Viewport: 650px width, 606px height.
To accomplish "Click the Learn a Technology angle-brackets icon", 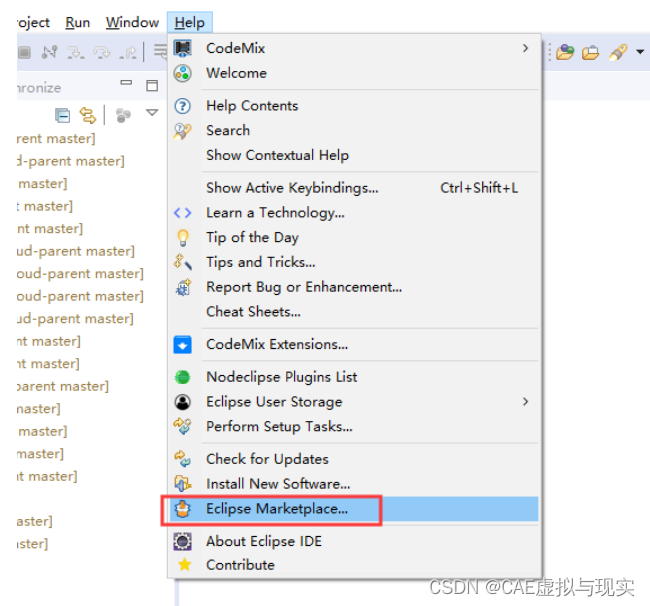I will [182, 213].
